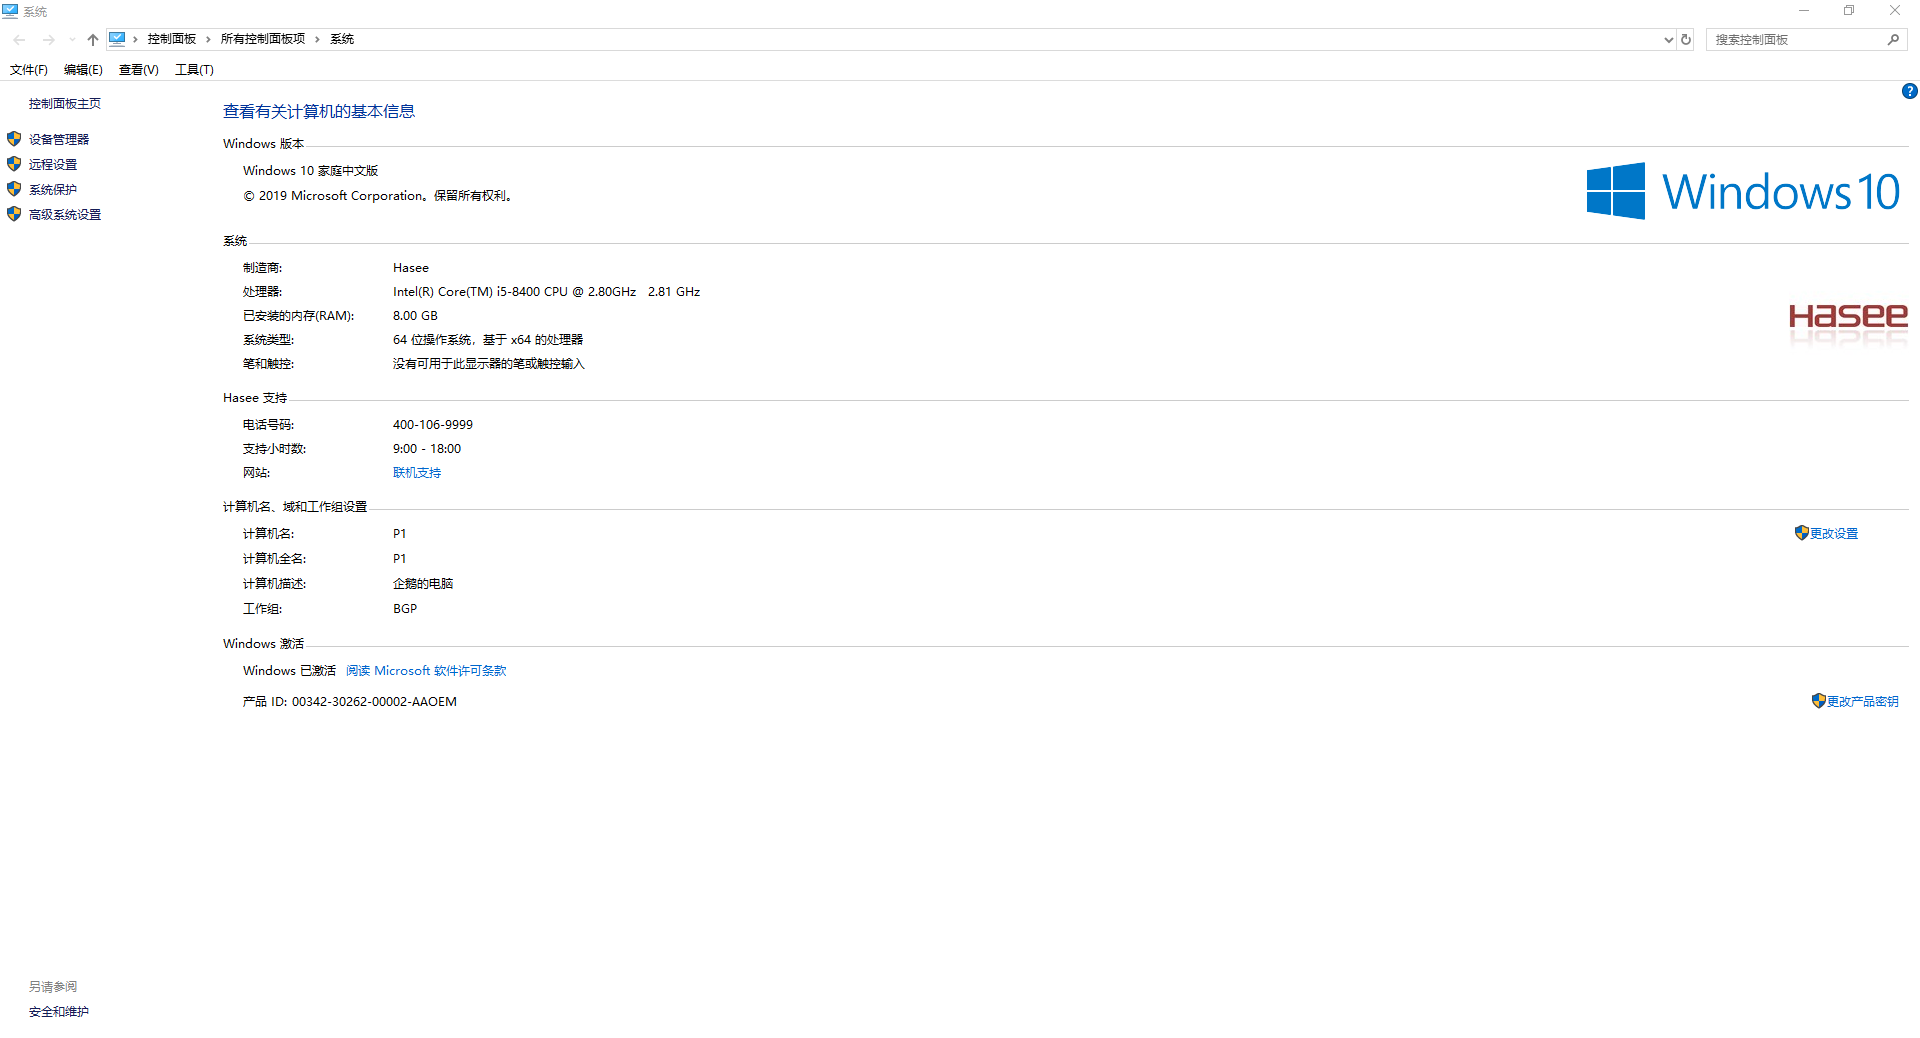This screenshot has height=1038, width=1920.
Task: Click the computer icon in address bar
Action: 117,39
